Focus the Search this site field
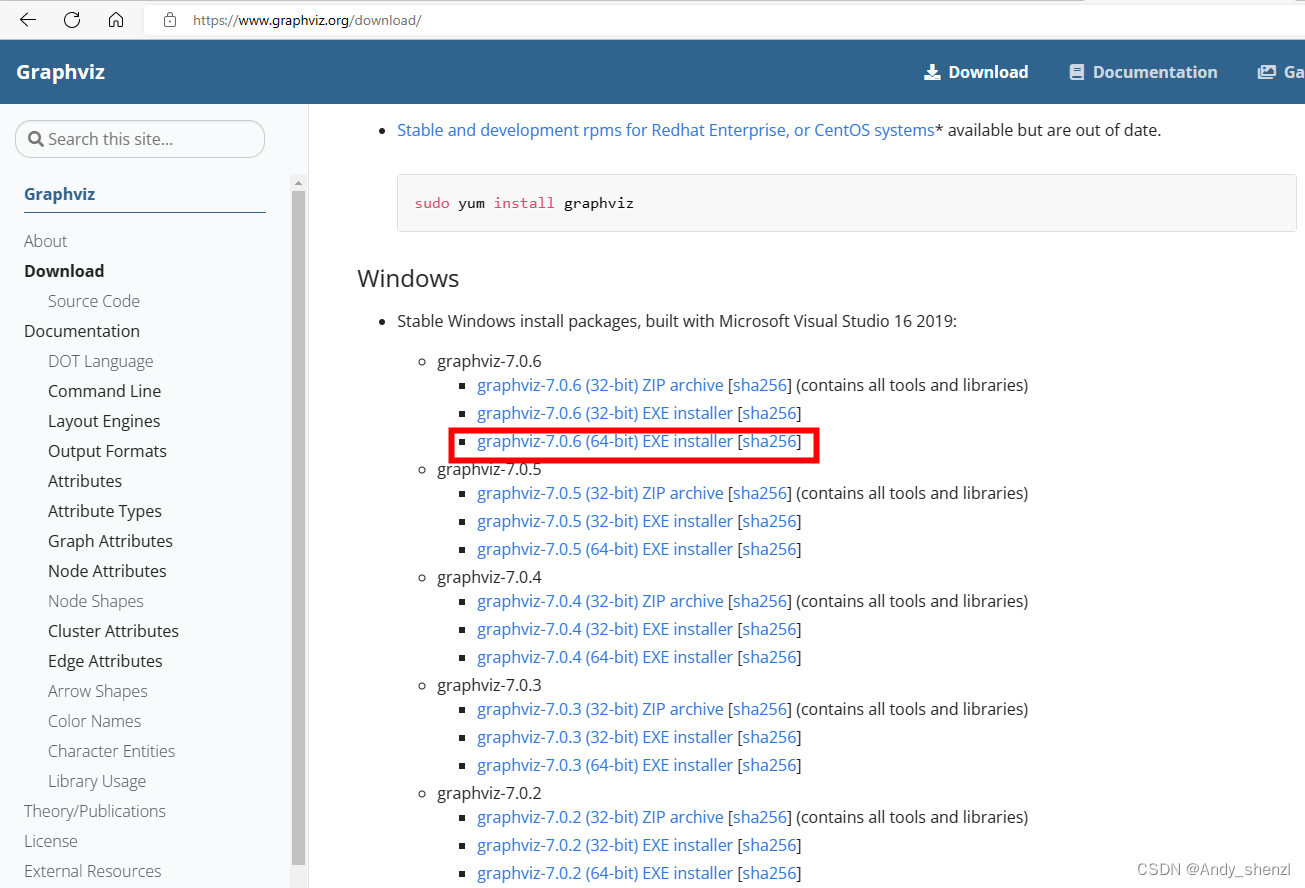1305x888 pixels. coord(140,139)
